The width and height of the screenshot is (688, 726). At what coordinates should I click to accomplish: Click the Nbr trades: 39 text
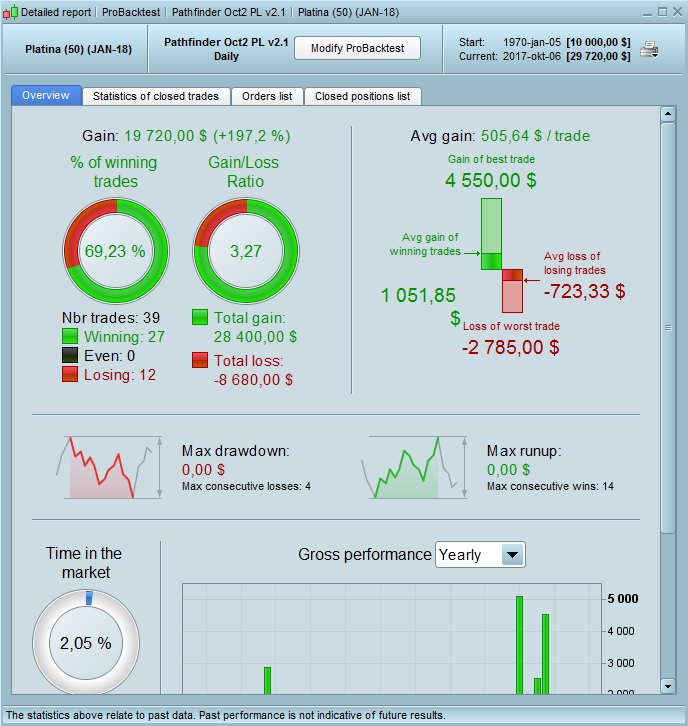(x=111, y=318)
